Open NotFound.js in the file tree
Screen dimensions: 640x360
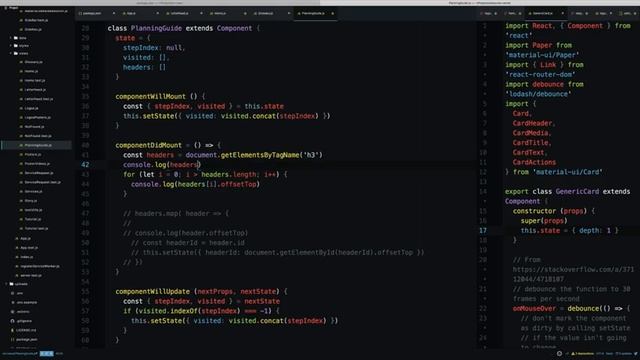pos(34,127)
